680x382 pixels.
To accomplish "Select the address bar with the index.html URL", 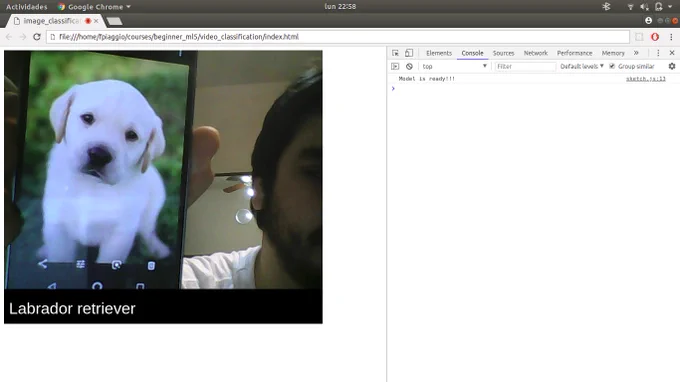I will coord(337,37).
